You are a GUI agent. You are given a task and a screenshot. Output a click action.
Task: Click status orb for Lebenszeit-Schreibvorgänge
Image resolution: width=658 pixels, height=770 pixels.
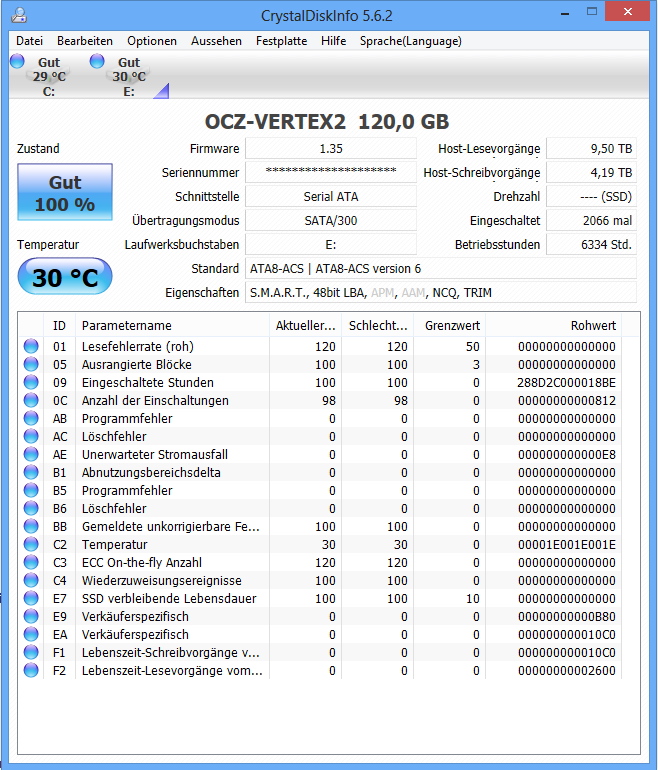click(x=31, y=653)
